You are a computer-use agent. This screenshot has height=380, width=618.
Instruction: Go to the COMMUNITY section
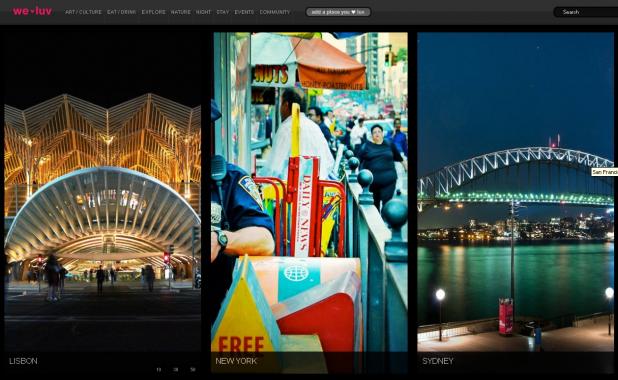click(x=275, y=12)
